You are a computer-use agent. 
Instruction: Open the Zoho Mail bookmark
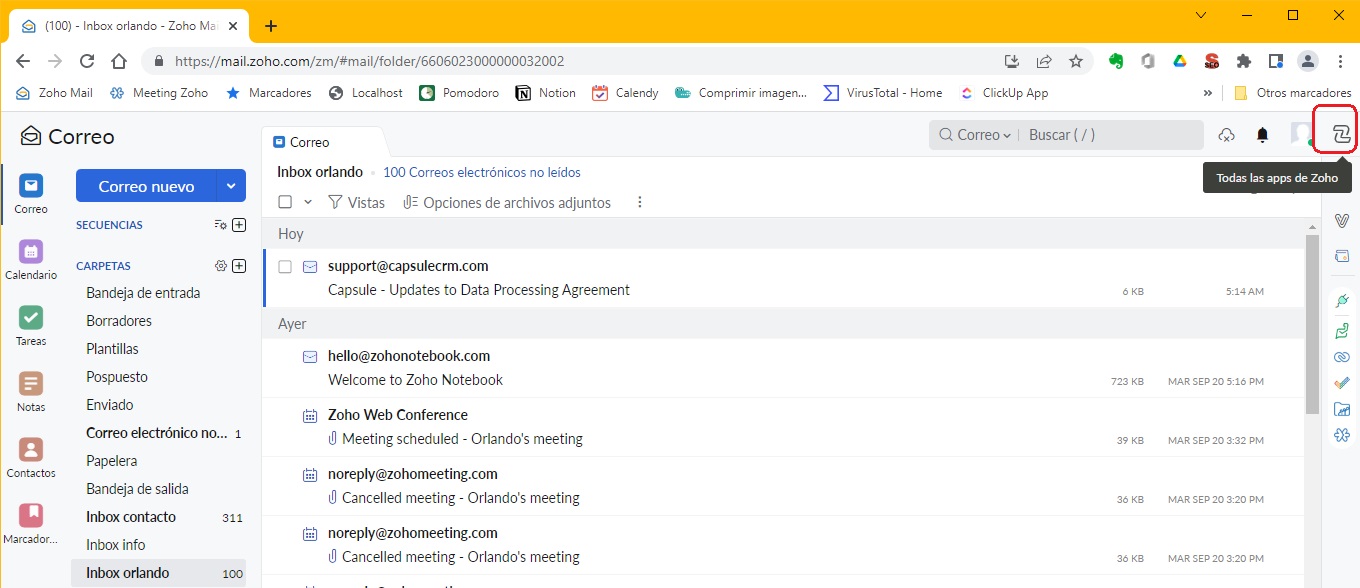pos(55,93)
